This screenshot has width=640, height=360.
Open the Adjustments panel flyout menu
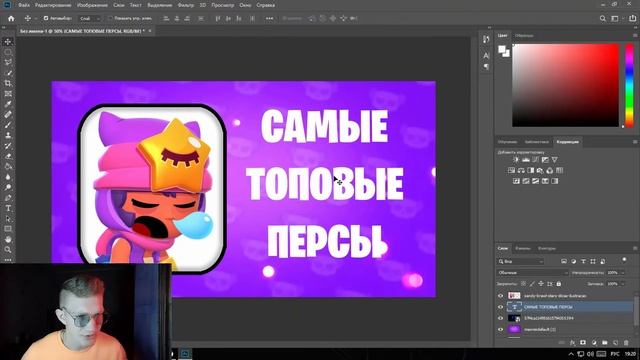[x=635, y=142]
